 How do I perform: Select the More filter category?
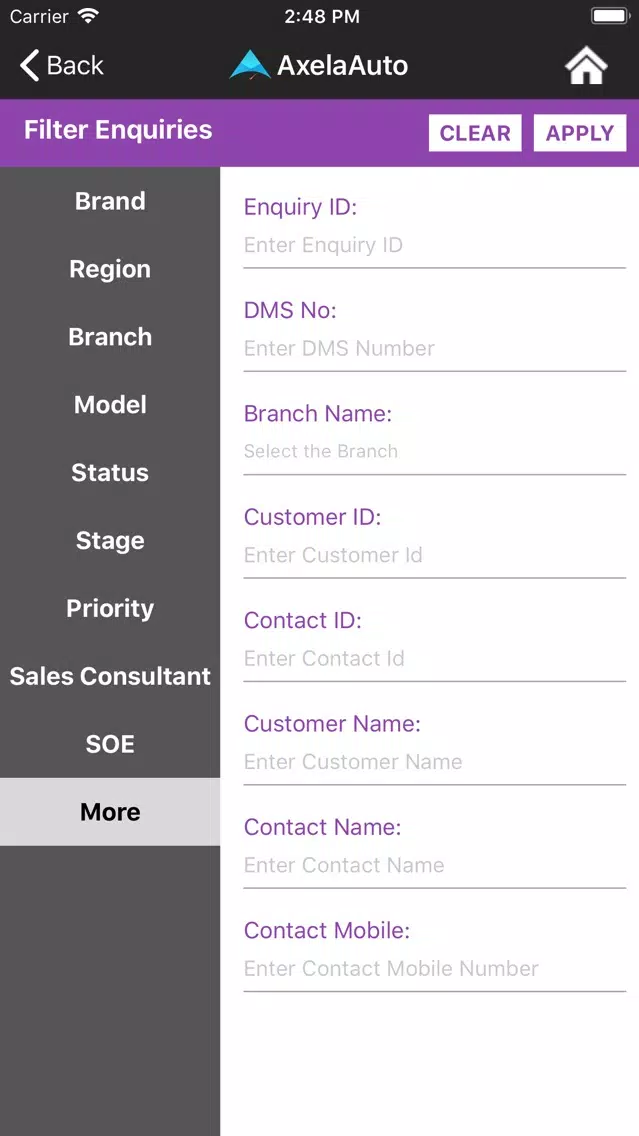click(110, 812)
